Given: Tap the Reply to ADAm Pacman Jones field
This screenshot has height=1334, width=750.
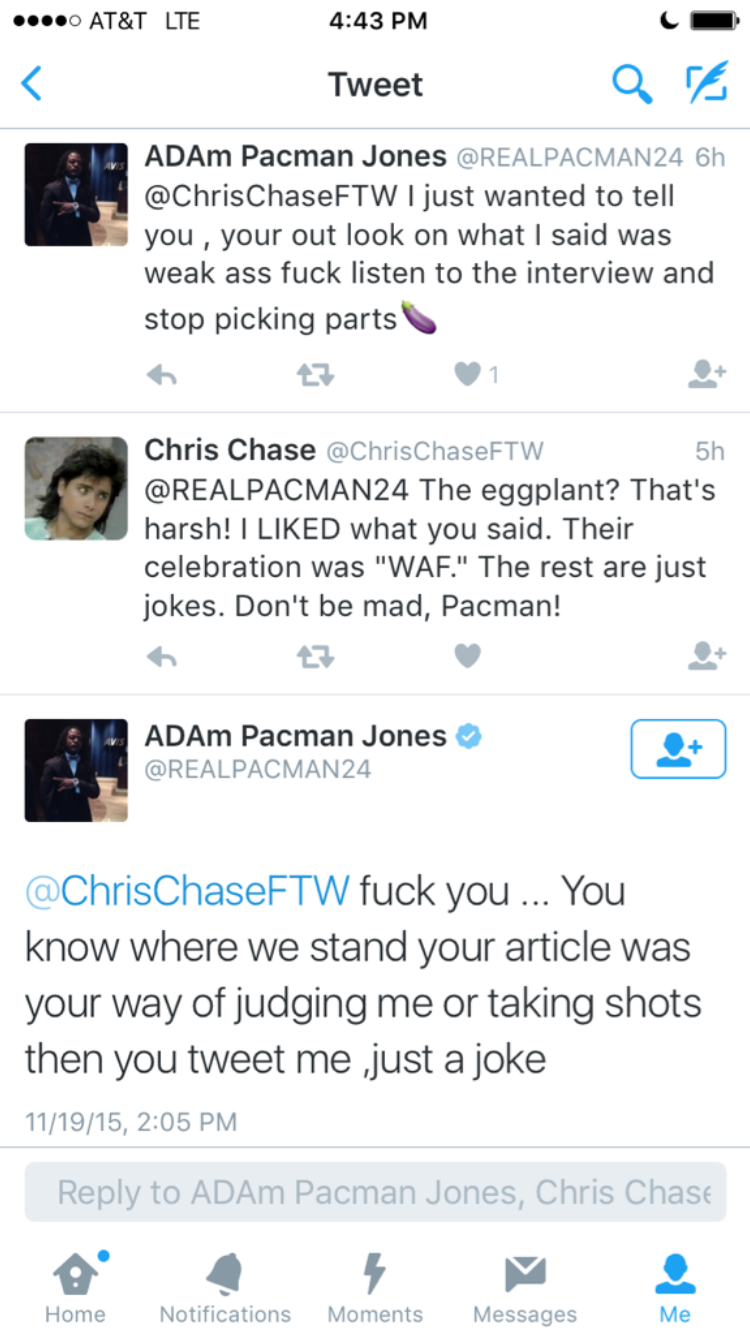Looking at the screenshot, I should pyautogui.click(x=375, y=1192).
